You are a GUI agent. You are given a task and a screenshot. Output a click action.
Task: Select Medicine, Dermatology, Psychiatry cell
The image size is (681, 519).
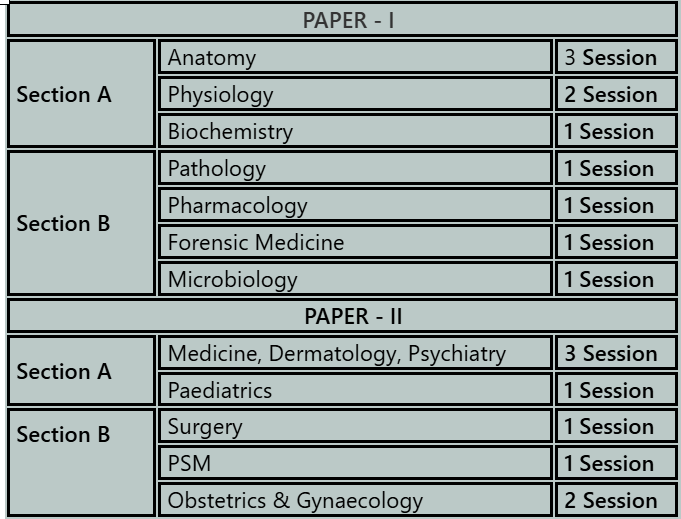tap(355, 353)
